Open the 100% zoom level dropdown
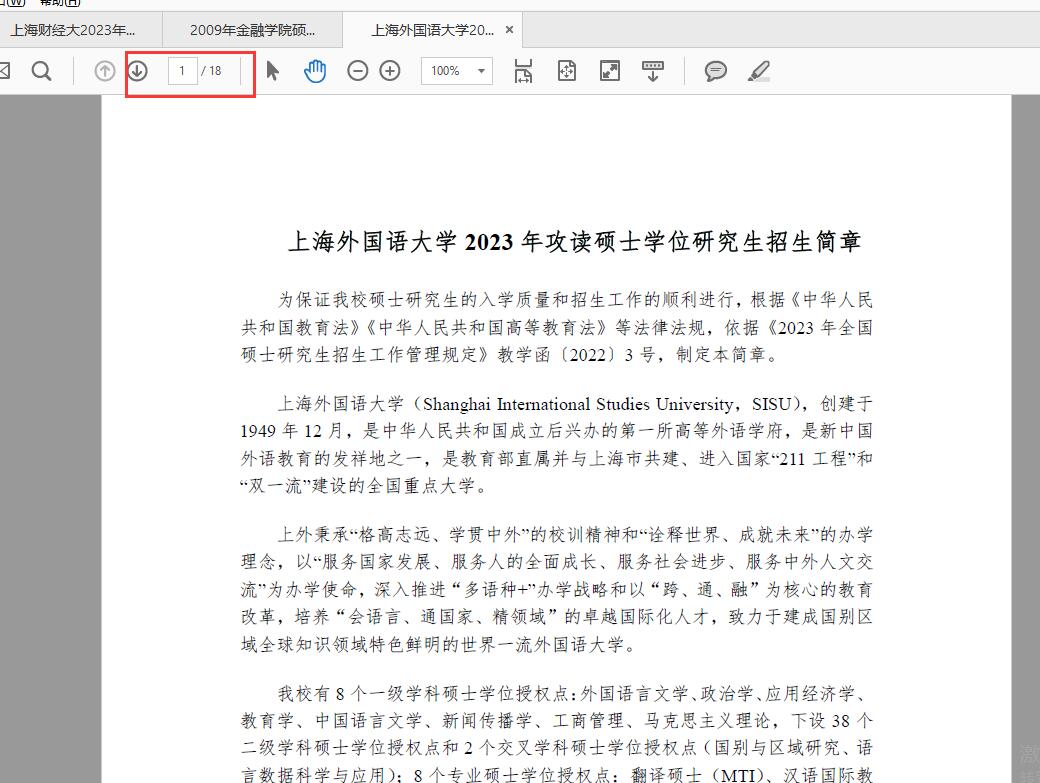 pos(457,70)
